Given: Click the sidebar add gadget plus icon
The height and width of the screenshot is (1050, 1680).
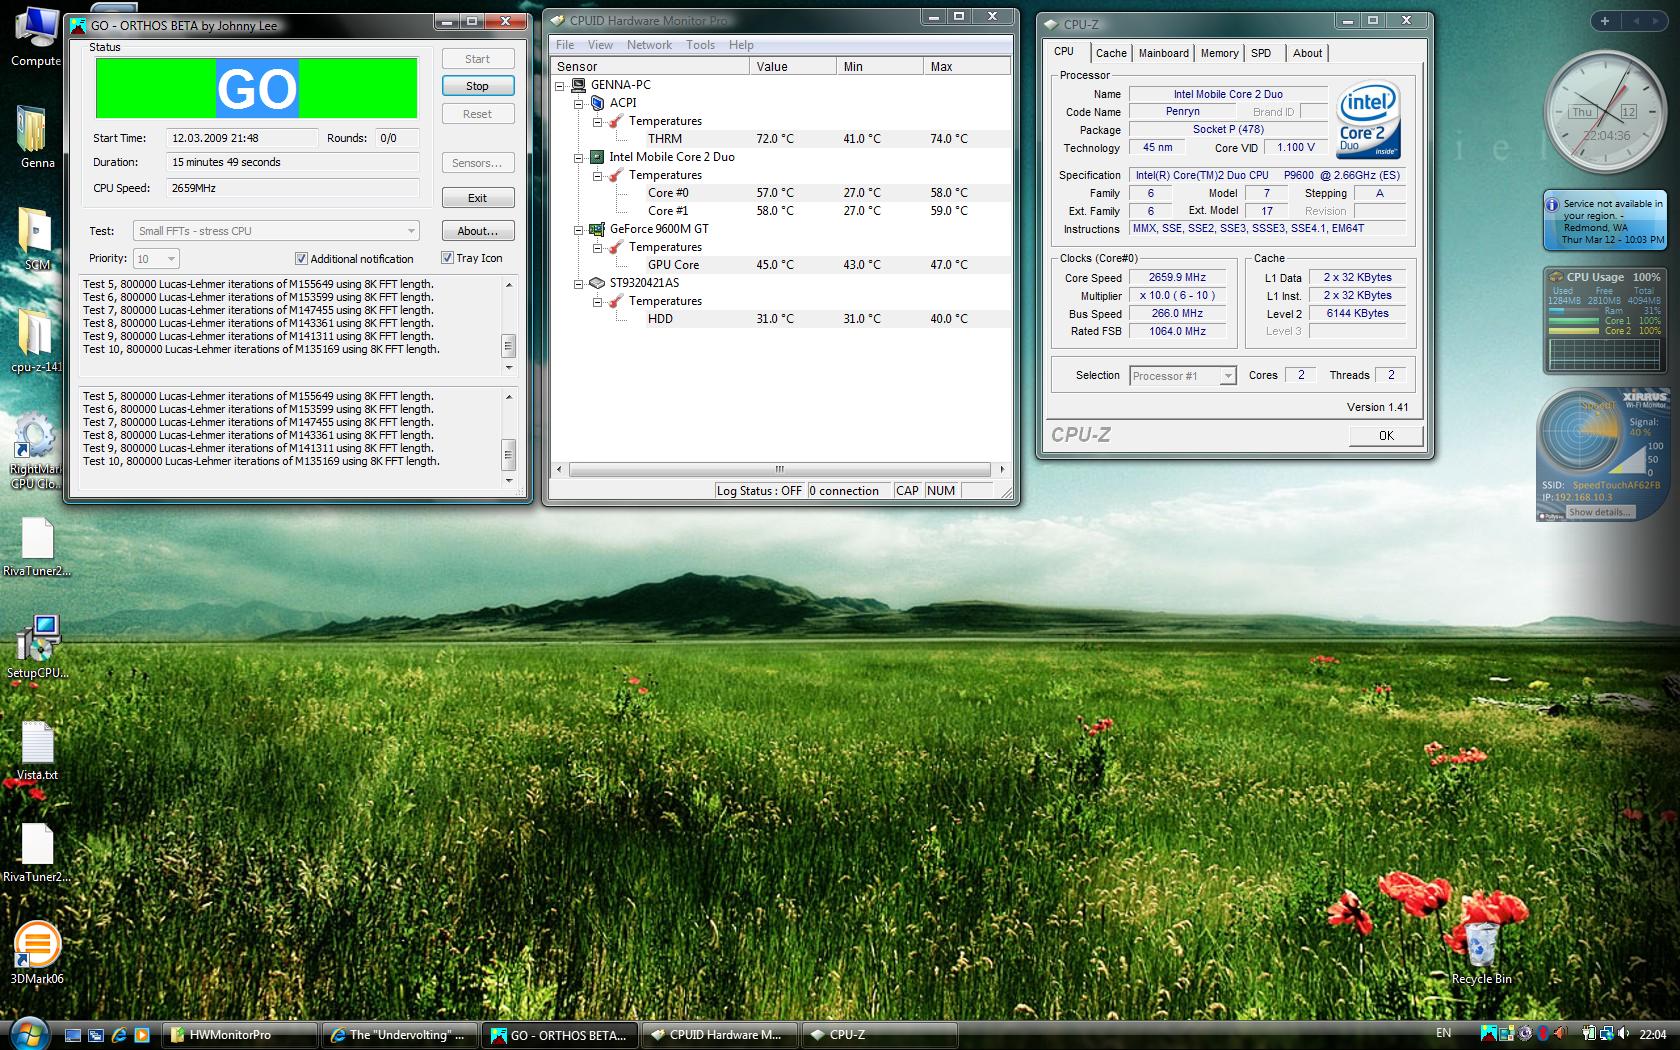Looking at the screenshot, I should pyautogui.click(x=1605, y=20).
